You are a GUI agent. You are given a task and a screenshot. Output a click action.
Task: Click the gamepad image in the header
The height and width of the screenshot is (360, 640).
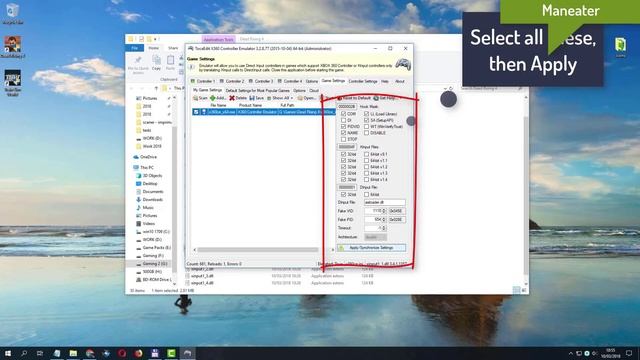pyautogui.click(x=403, y=64)
